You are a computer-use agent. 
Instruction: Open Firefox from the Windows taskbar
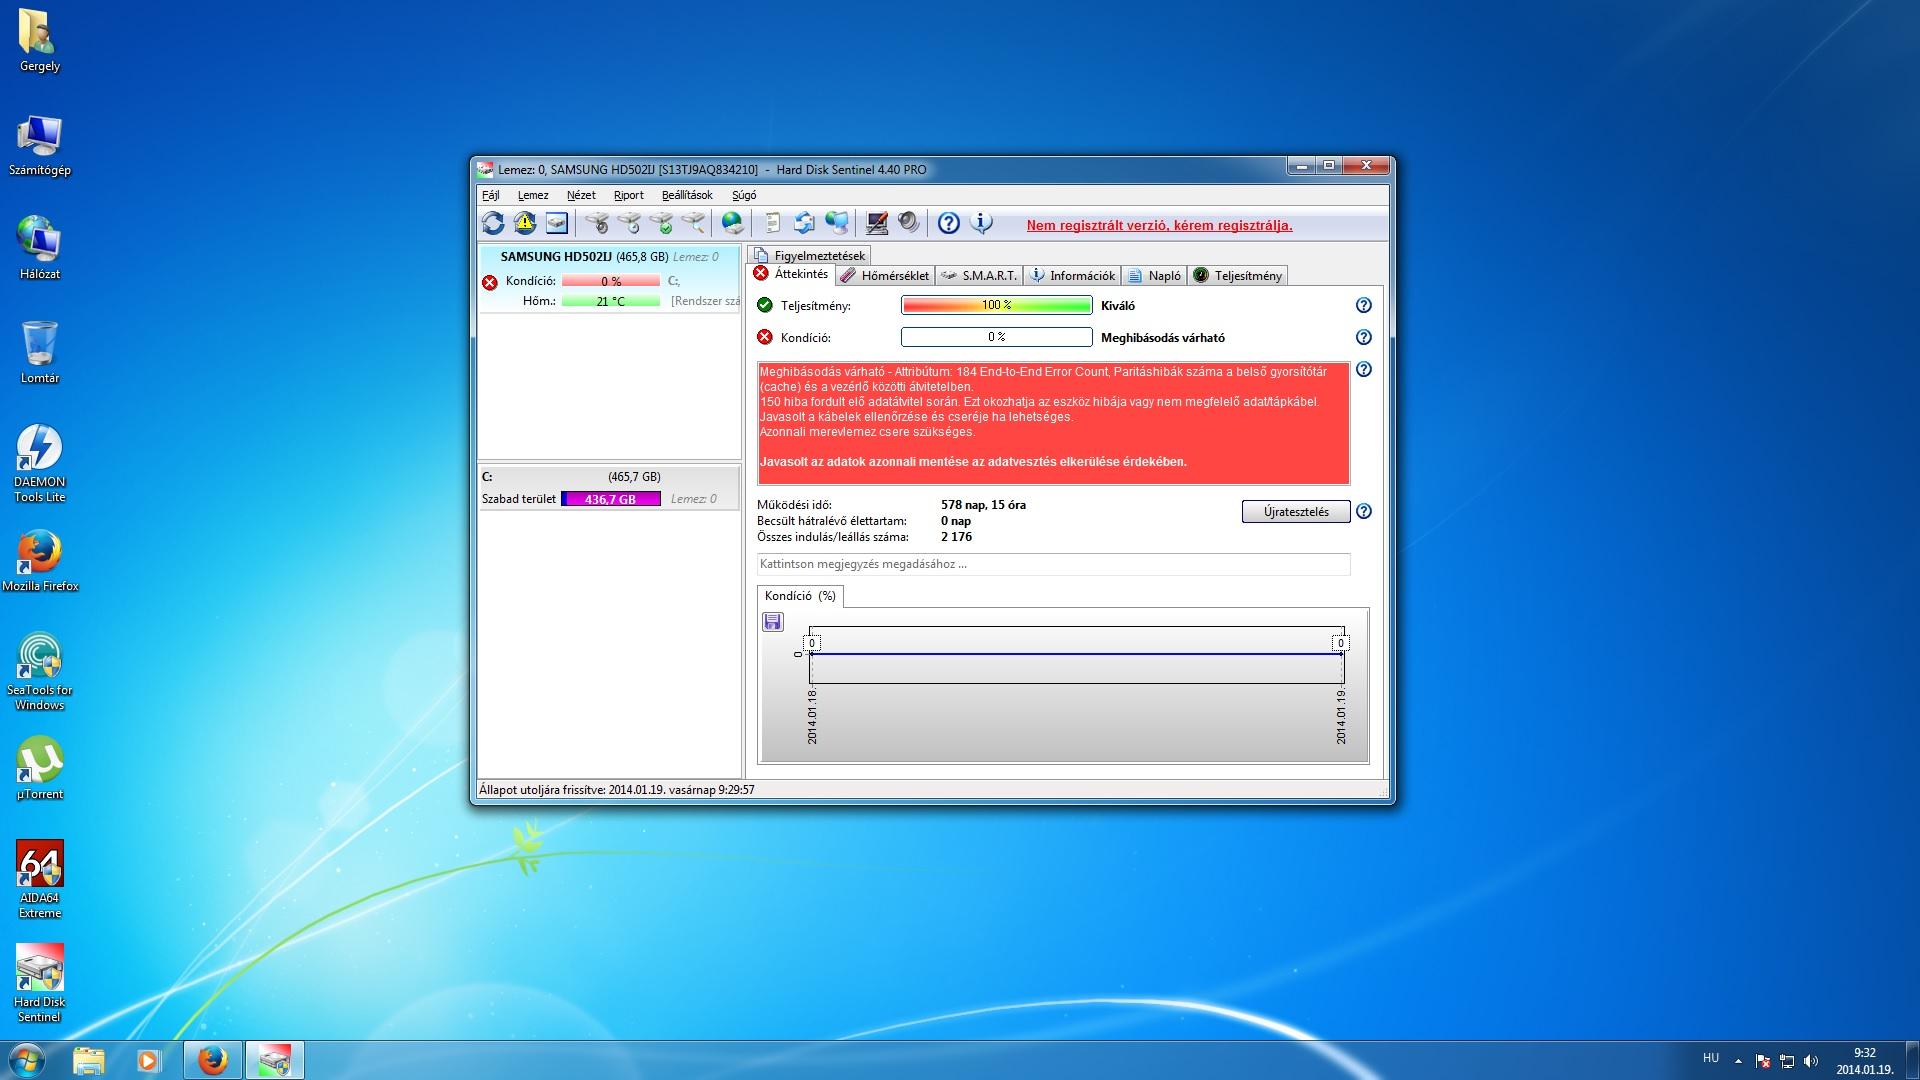click(212, 1060)
